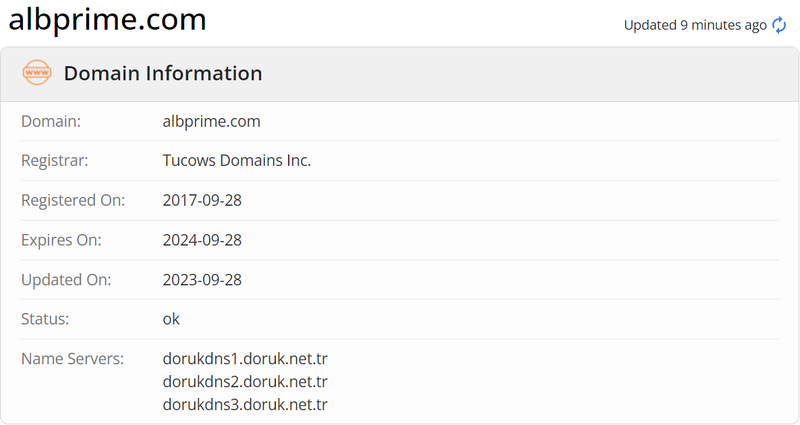Click the albprime.com page title

point(108,20)
